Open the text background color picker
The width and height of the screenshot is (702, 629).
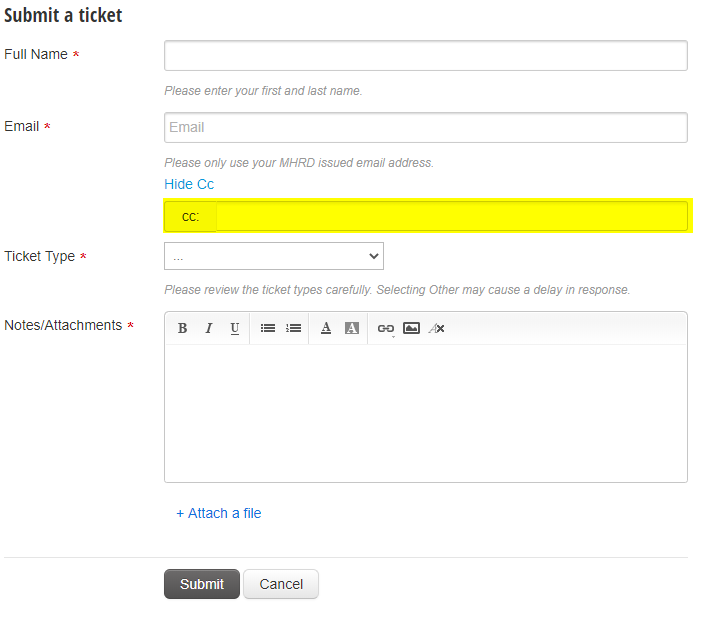click(352, 328)
